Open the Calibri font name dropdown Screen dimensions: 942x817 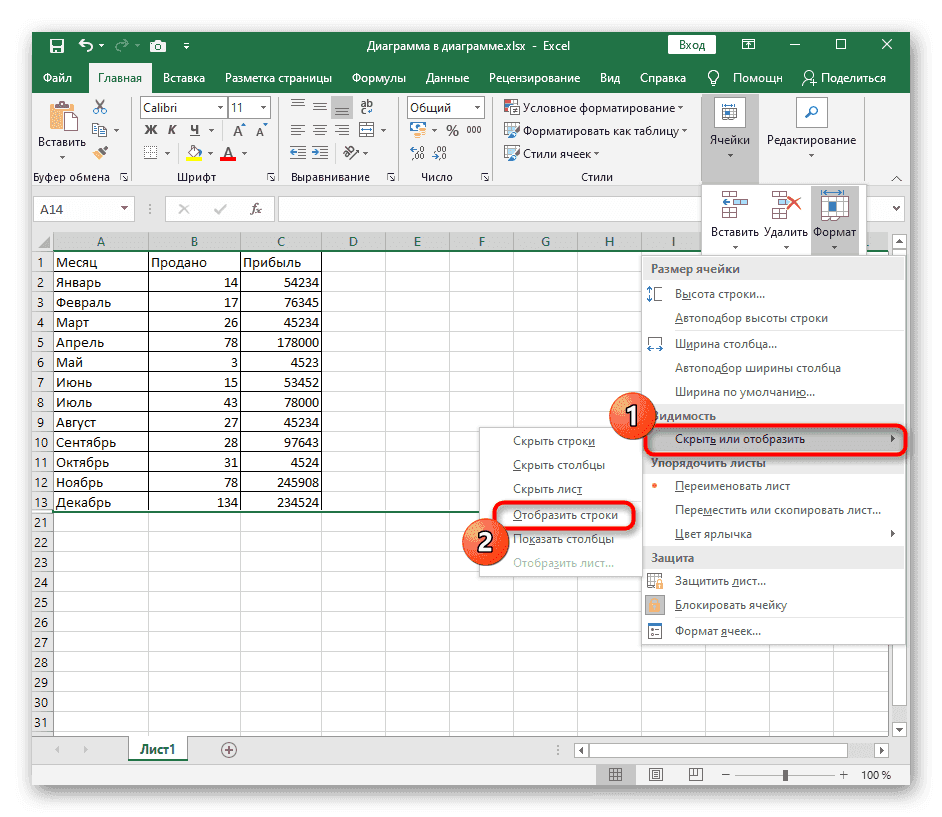219,108
